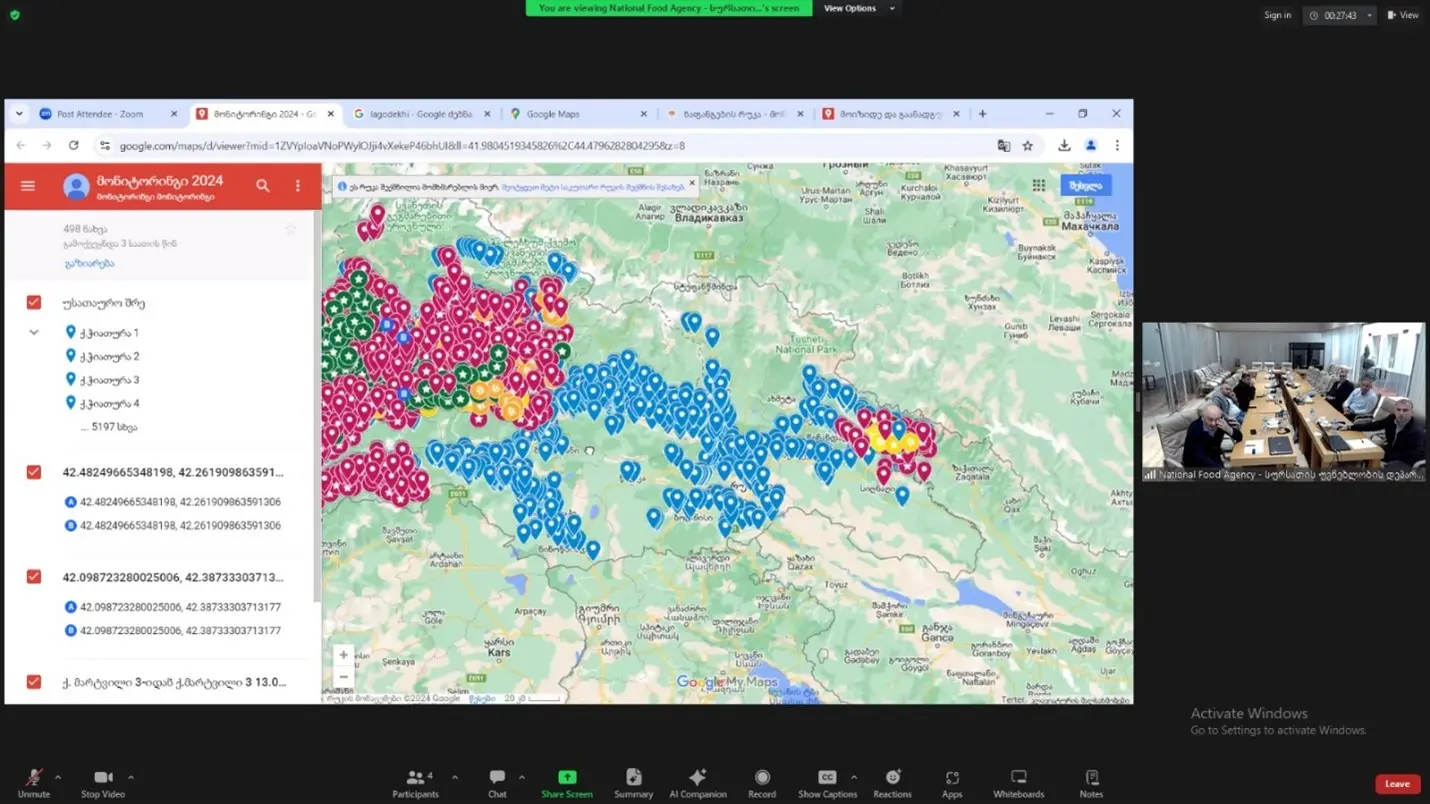The width and height of the screenshot is (1430, 804).
Task: Toggle the checkbox for layer 42.48249665348198
Action: click(x=34, y=472)
